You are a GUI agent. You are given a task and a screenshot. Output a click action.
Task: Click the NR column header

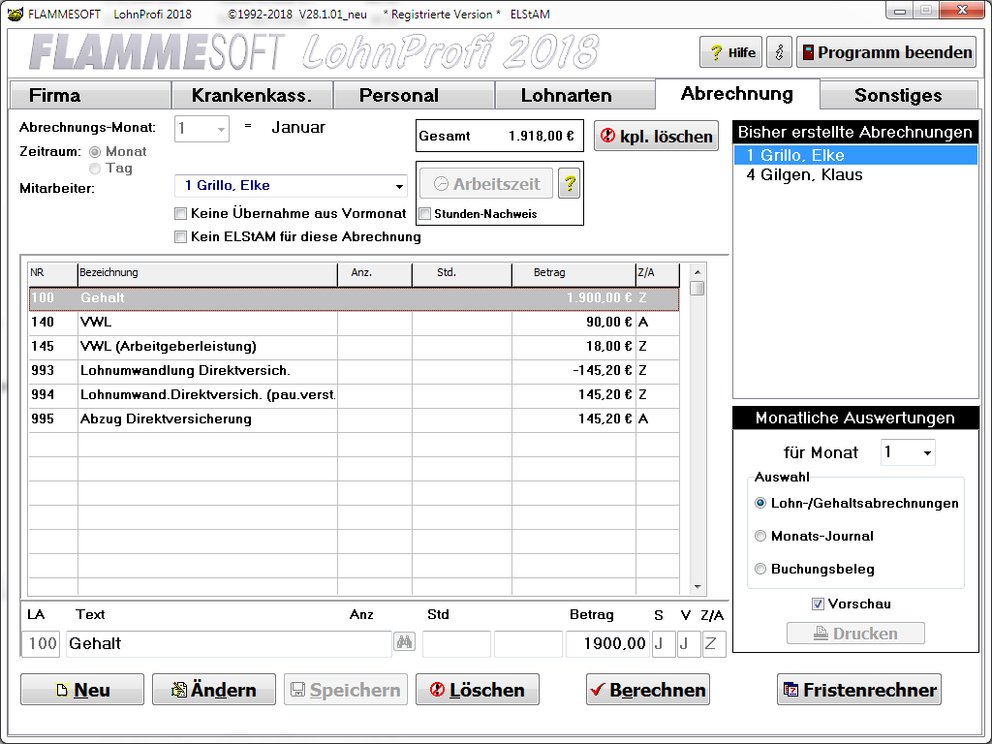[53, 273]
